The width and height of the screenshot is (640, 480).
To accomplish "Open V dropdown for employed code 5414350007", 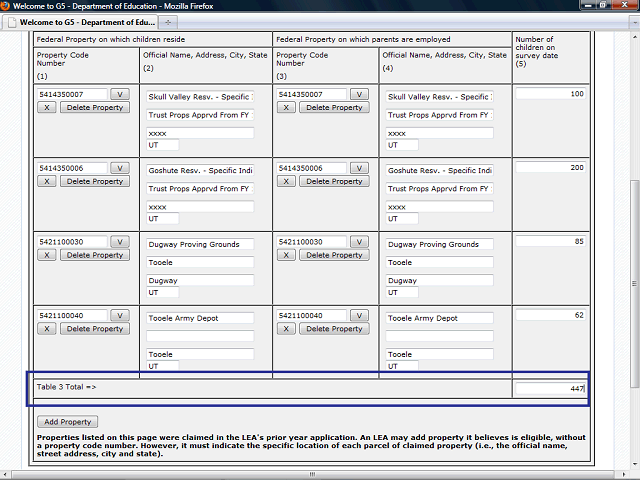I will pyautogui.click(x=359, y=94).
